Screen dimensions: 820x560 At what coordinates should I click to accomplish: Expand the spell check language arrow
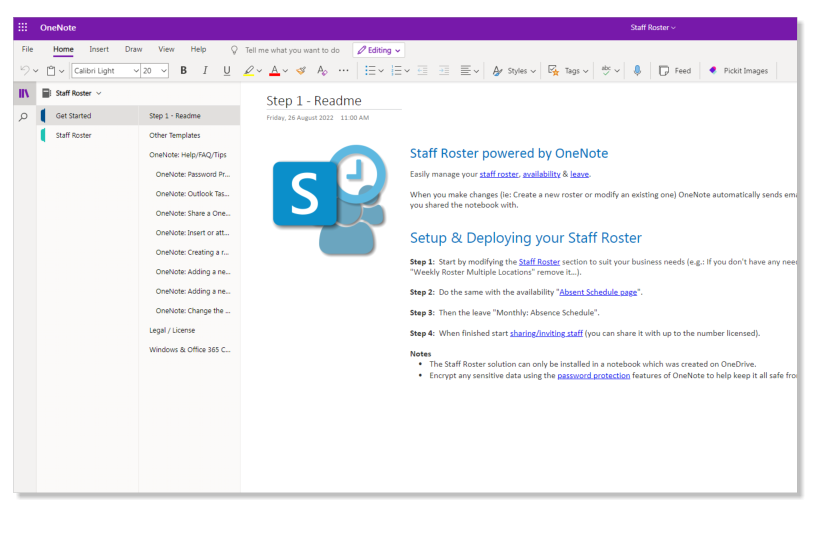pyautogui.click(x=617, y=71)
